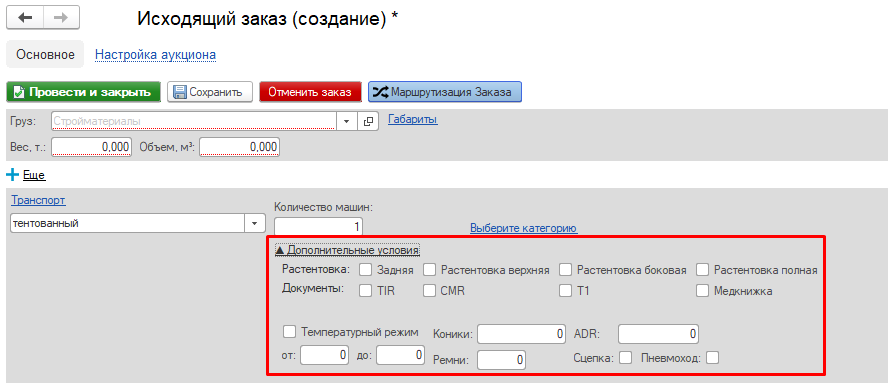The image size is (888, 383).
Task: Click the Сохранить button
Action: point(210,92)
